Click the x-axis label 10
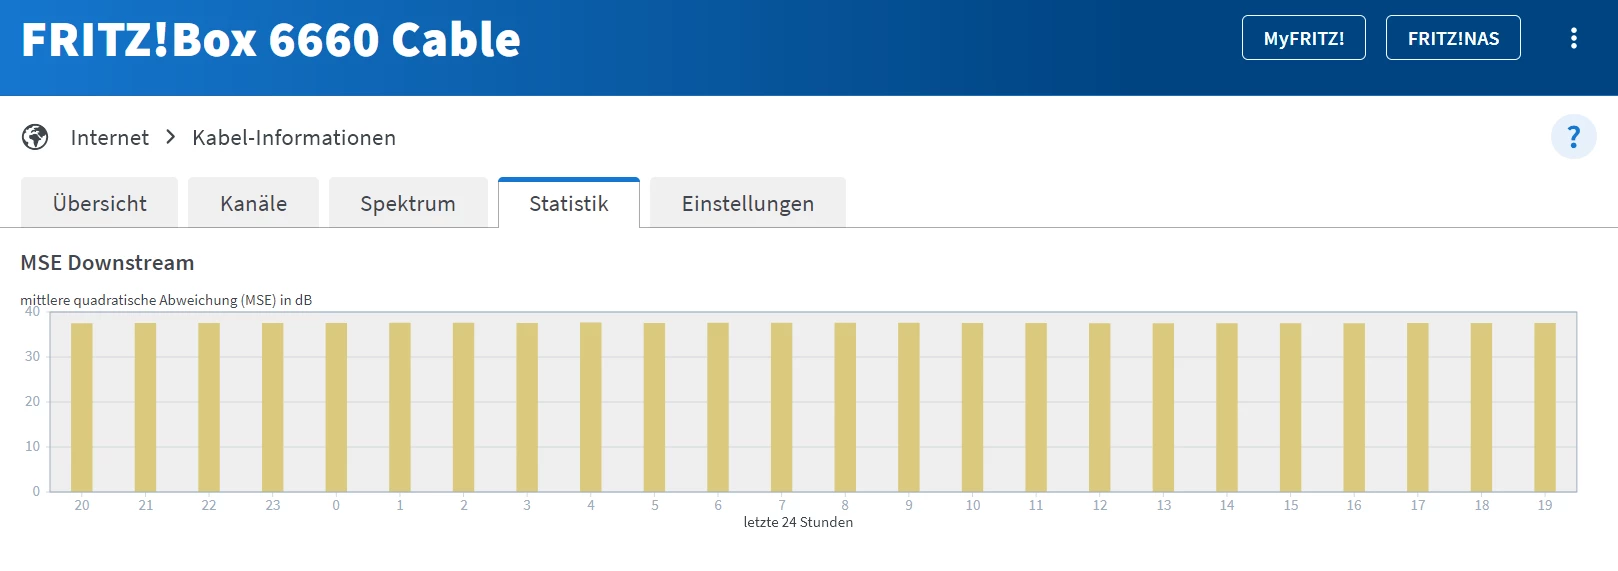 tap(973, 505)
